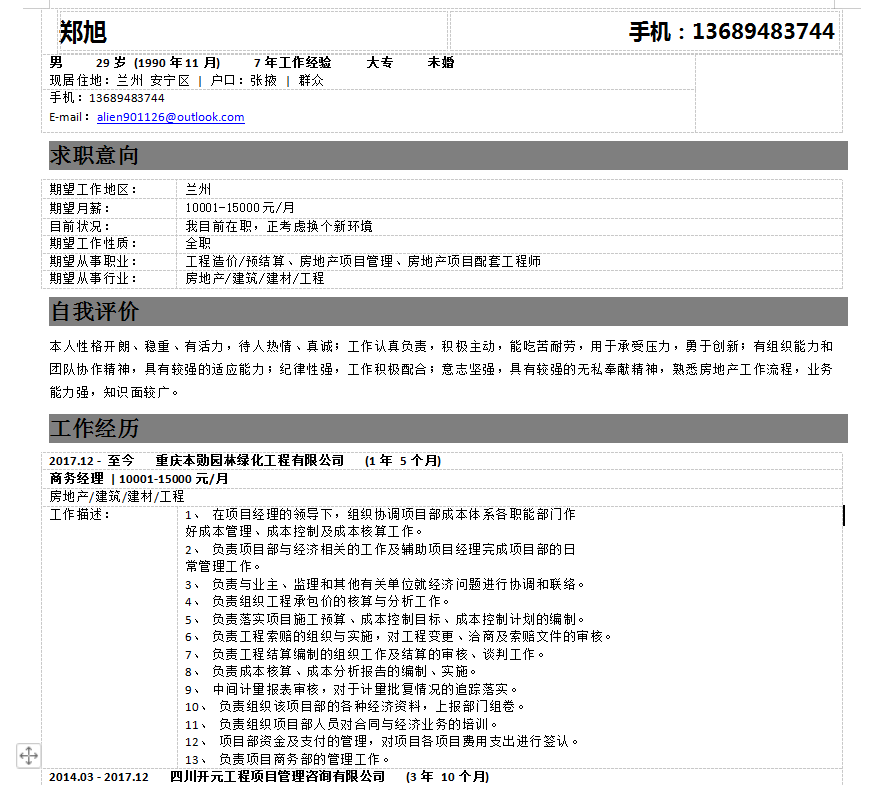Click the company name 重庆本勋园林绿化工程有限公司

[x=249, y=461]
